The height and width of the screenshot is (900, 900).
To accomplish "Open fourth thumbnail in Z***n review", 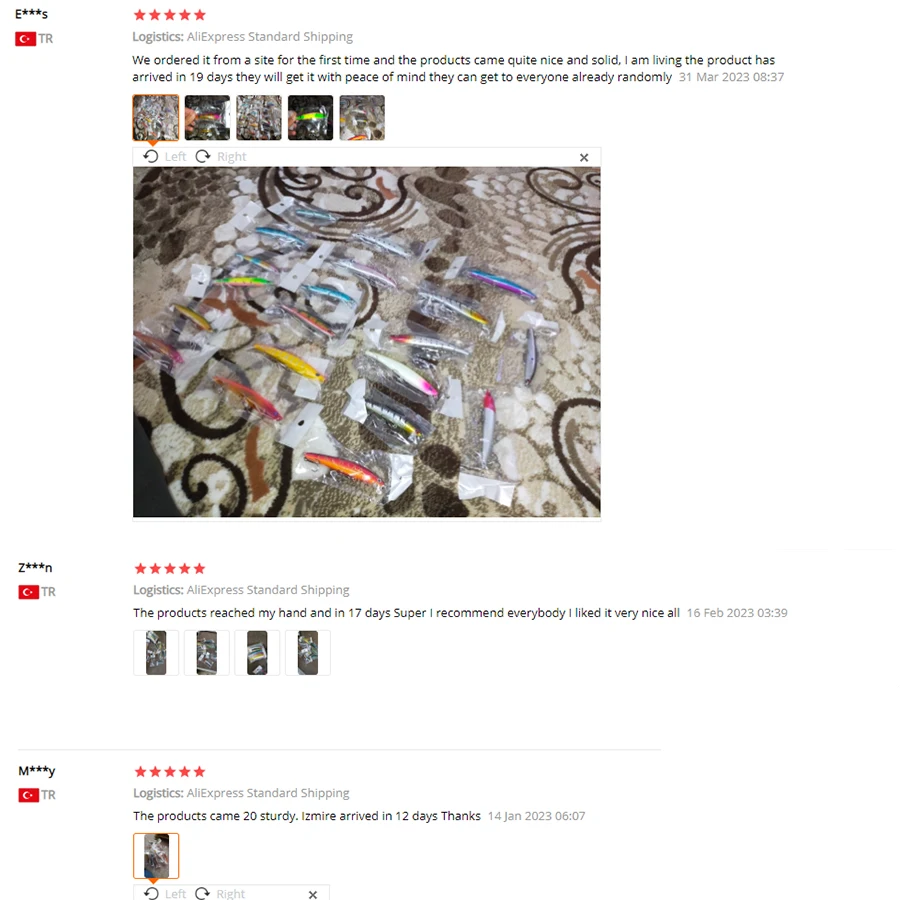I will 308,653.
